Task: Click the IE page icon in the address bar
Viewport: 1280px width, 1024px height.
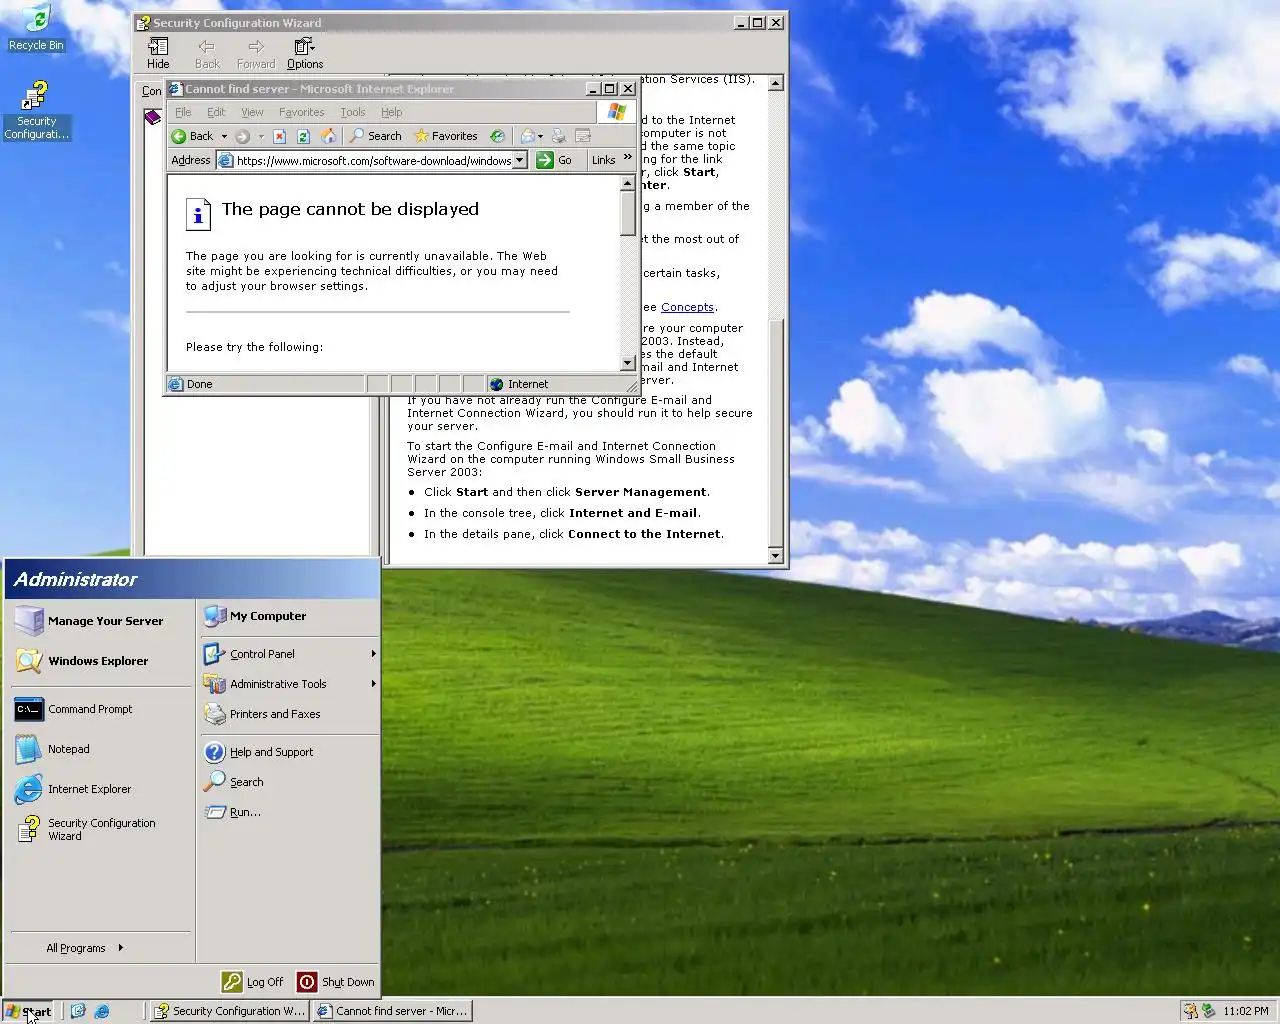Action: tap(226, 160)
